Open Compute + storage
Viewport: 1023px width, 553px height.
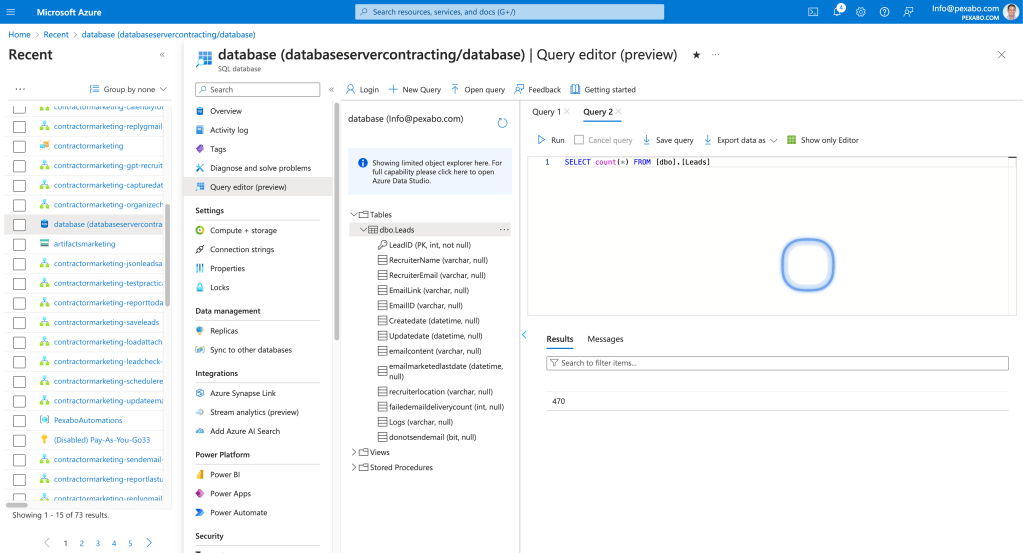[x=243, y=230]
